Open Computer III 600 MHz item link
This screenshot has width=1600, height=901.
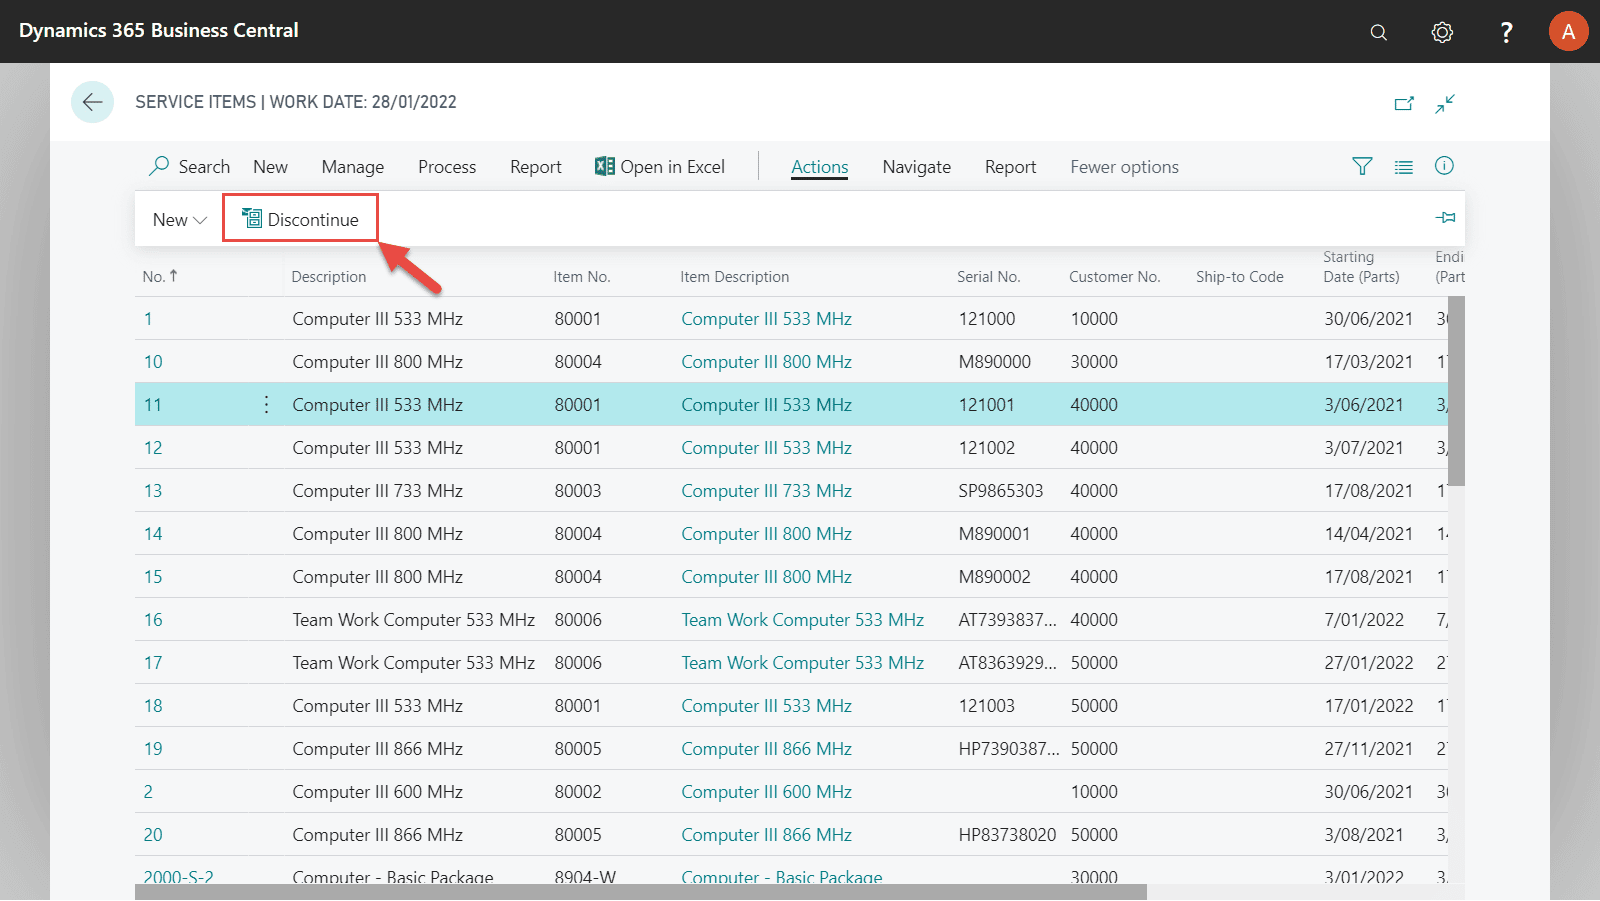[x=767, y=792]
